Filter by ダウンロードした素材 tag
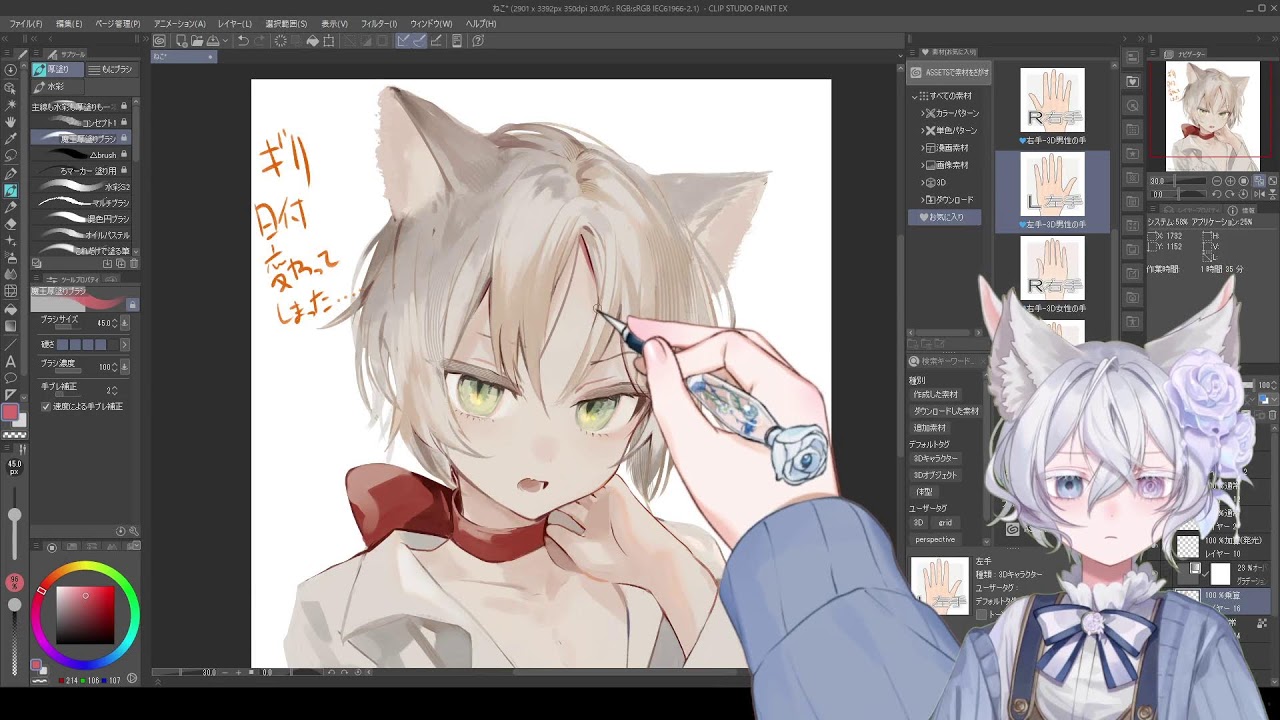 (x=946, y=411)
